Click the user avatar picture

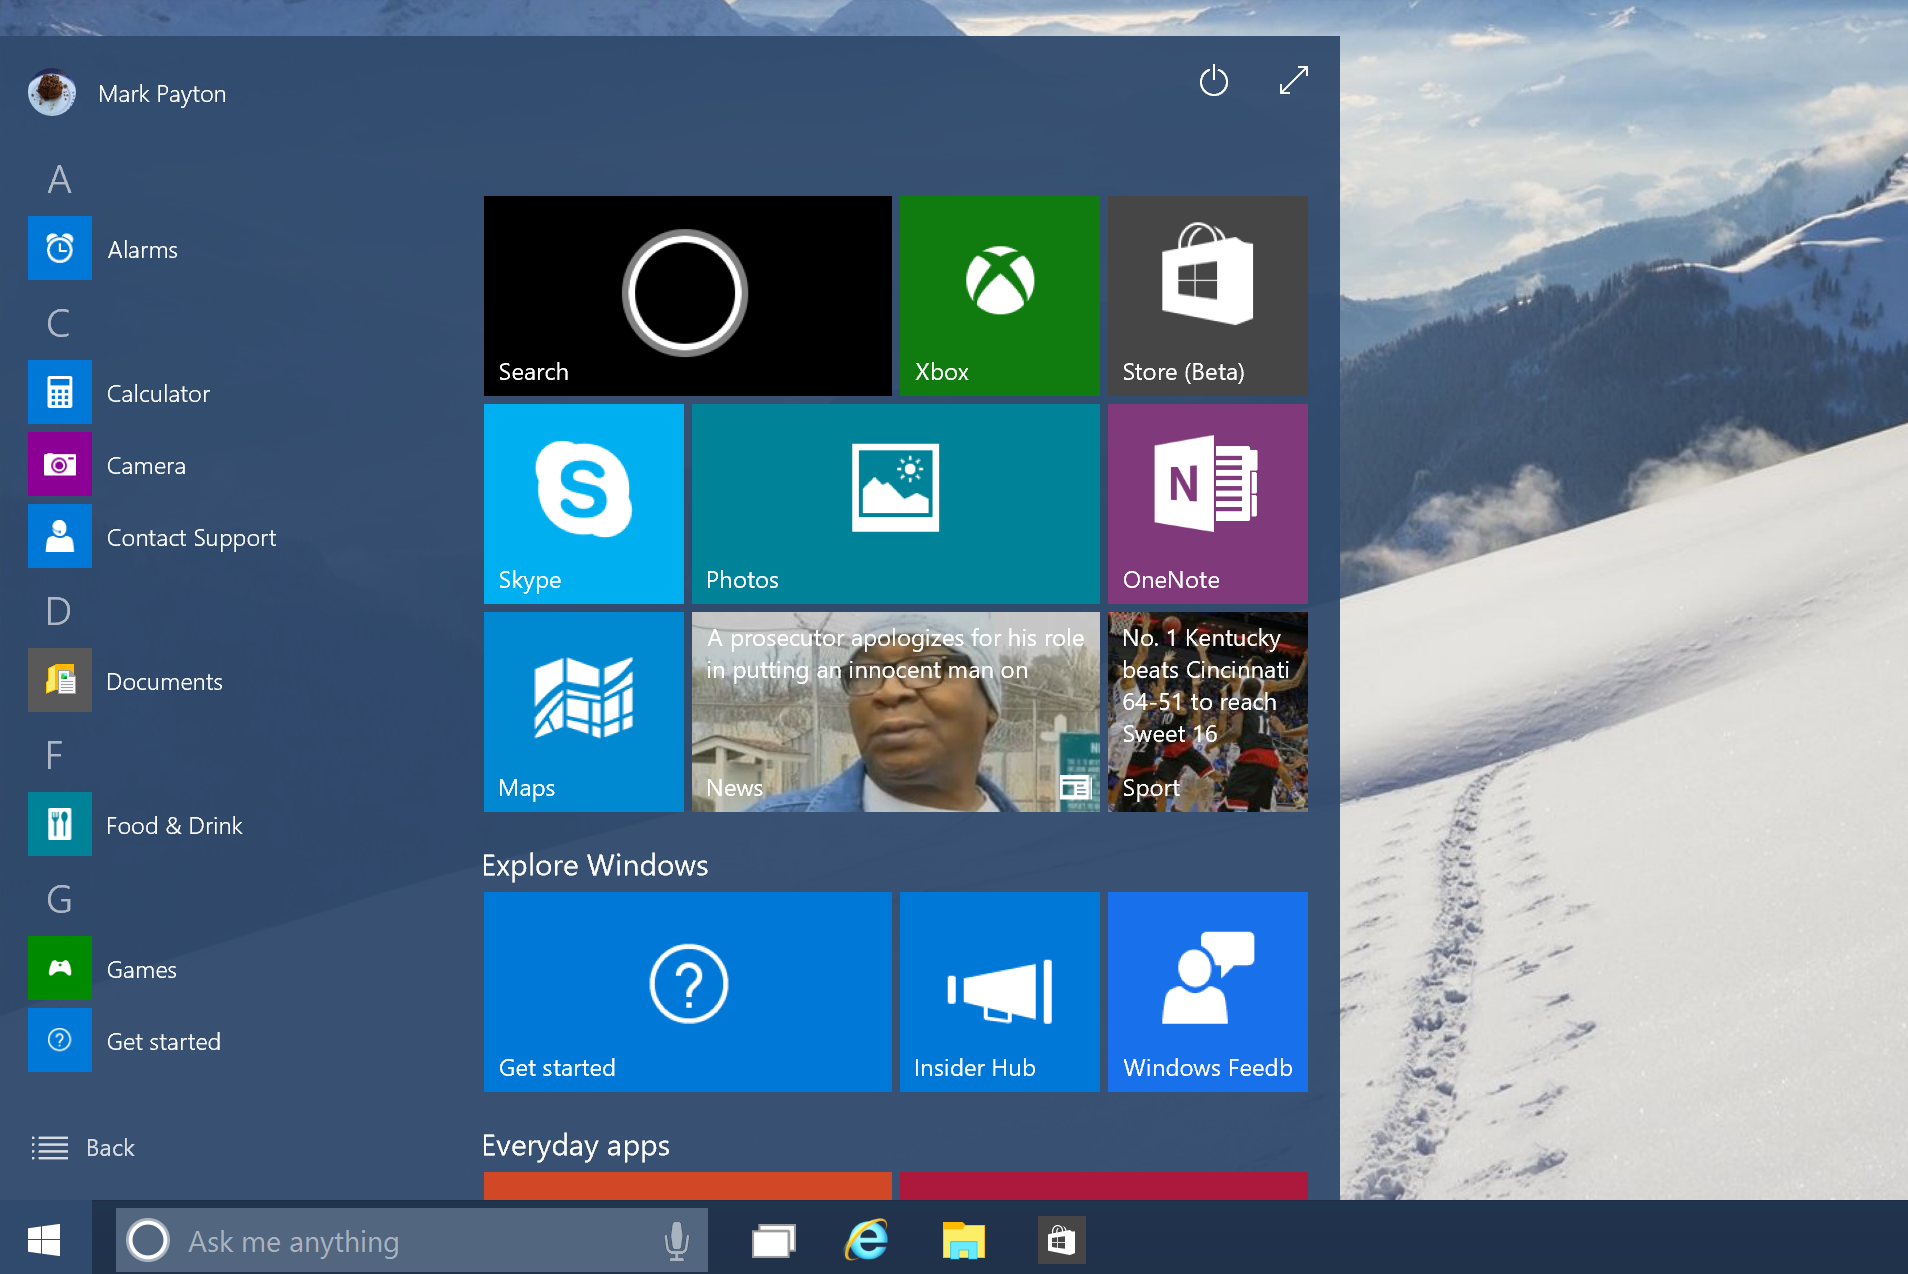click(x=52, y=93)
